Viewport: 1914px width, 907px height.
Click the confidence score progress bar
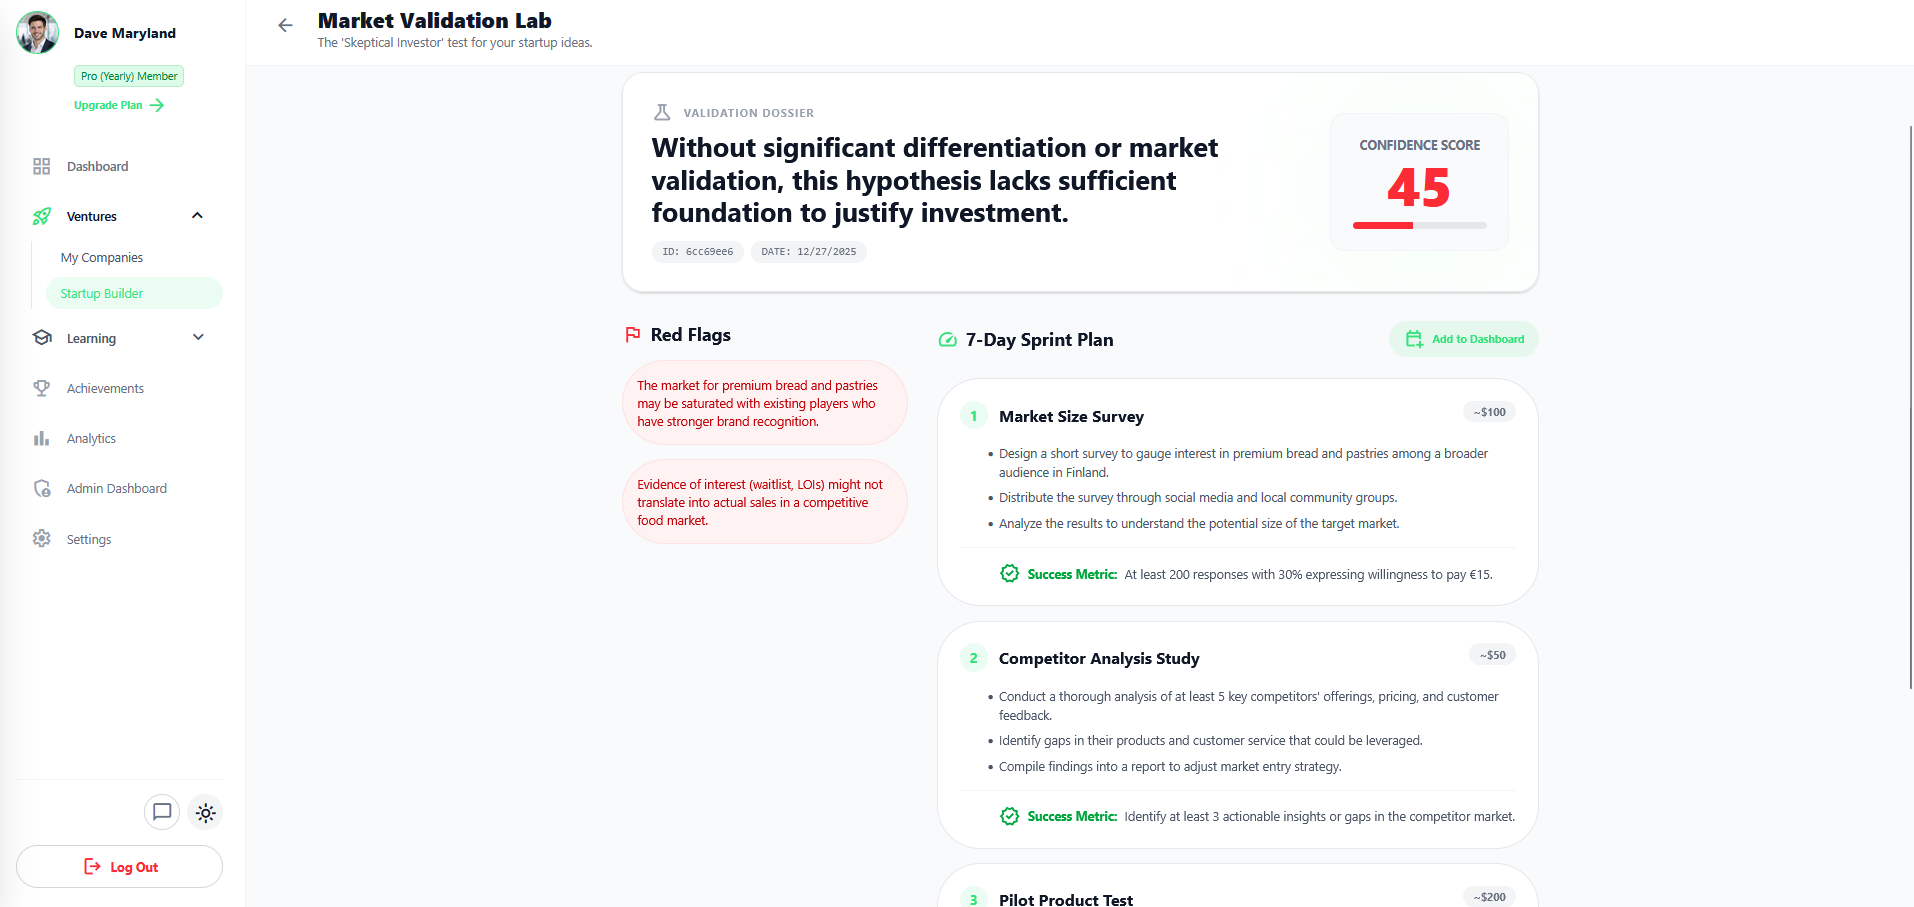[1418, 226]
